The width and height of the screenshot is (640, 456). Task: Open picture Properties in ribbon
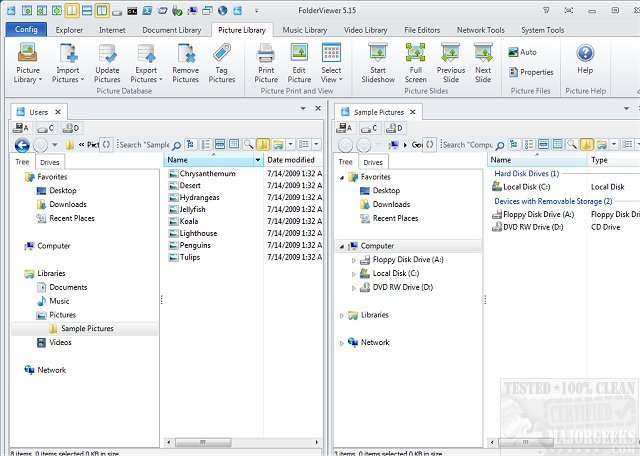pos(531,72)
